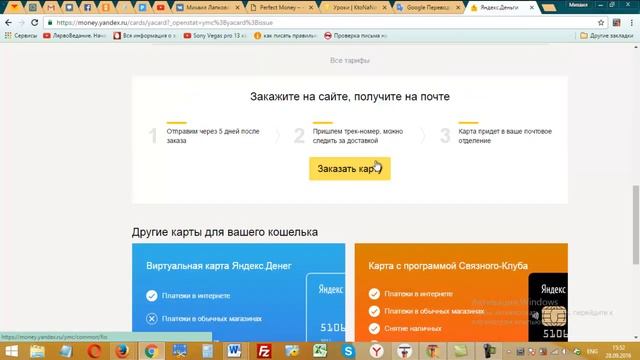Viewport: 640px width, 360px height.
Task: Open FileZilla from the taskbar
Action: point(264,351)
